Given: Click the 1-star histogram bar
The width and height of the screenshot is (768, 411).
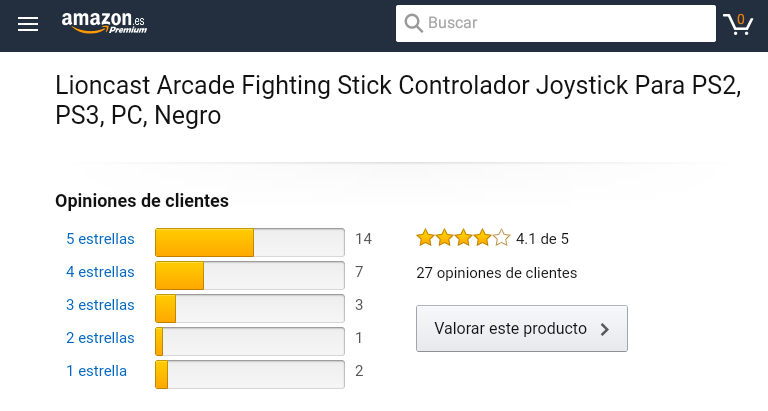Looking at the screenshot, I should coord(250,374).
